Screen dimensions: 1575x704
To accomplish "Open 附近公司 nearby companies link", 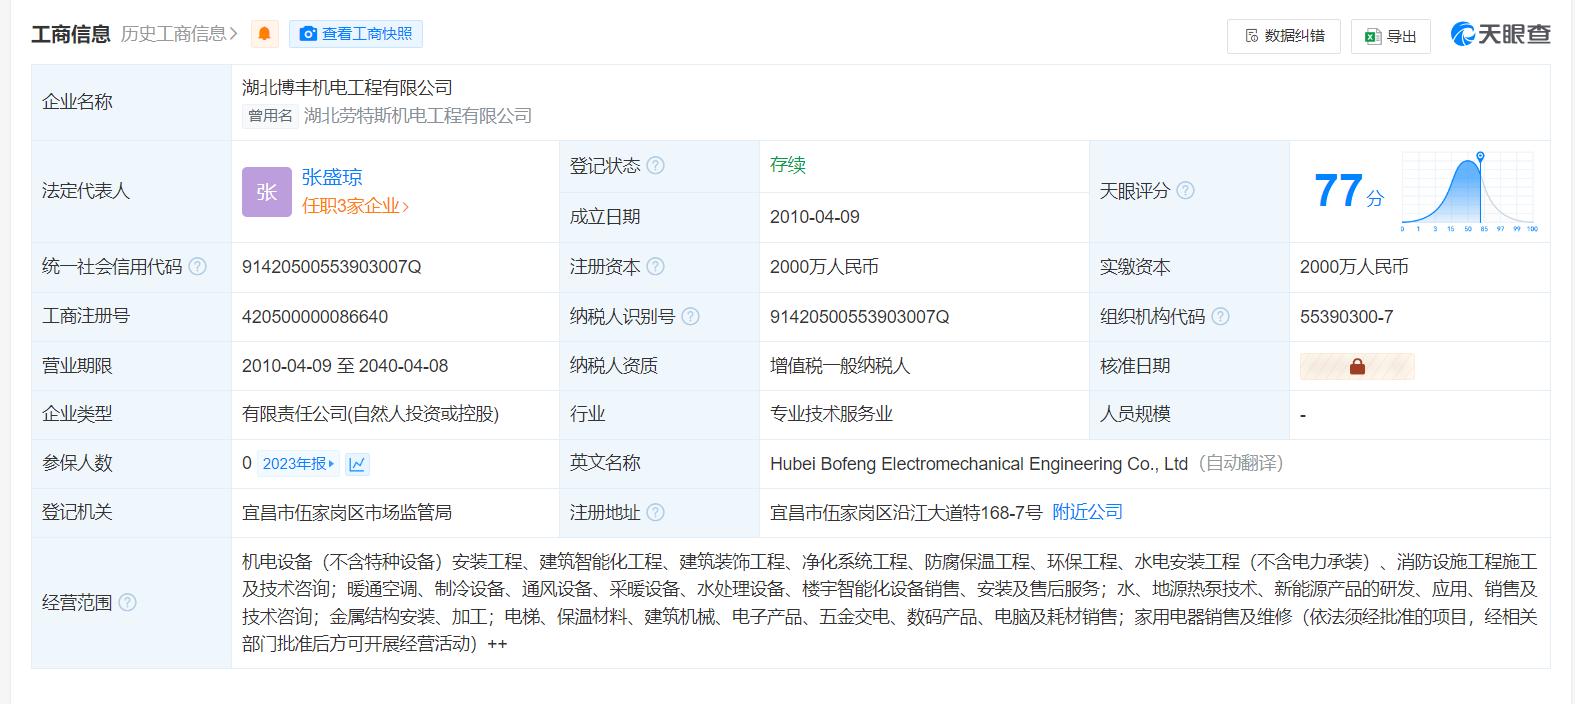I will click(x=1088, y=513).
